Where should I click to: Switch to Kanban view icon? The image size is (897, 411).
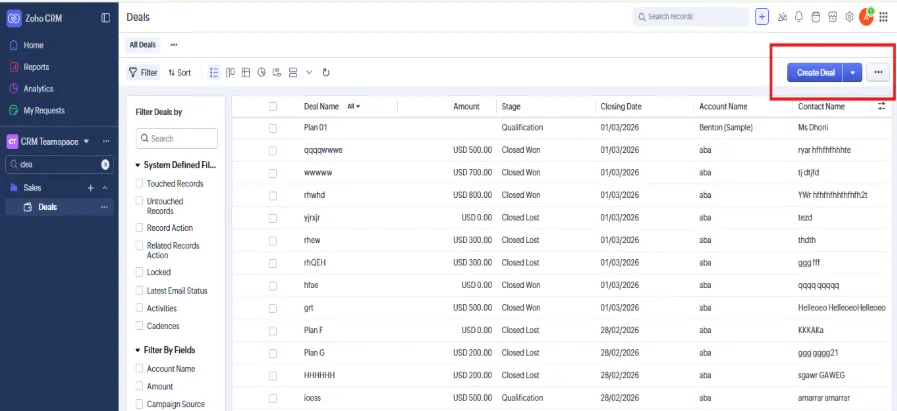(x=230, y=73)
